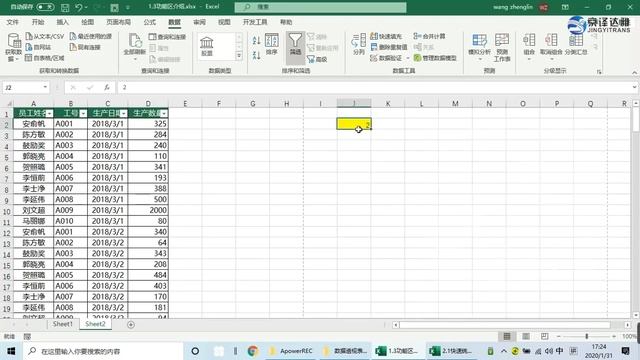Open Chrome from the taskbar
Viewport: 640px width, 360px height.
[253, 351]
